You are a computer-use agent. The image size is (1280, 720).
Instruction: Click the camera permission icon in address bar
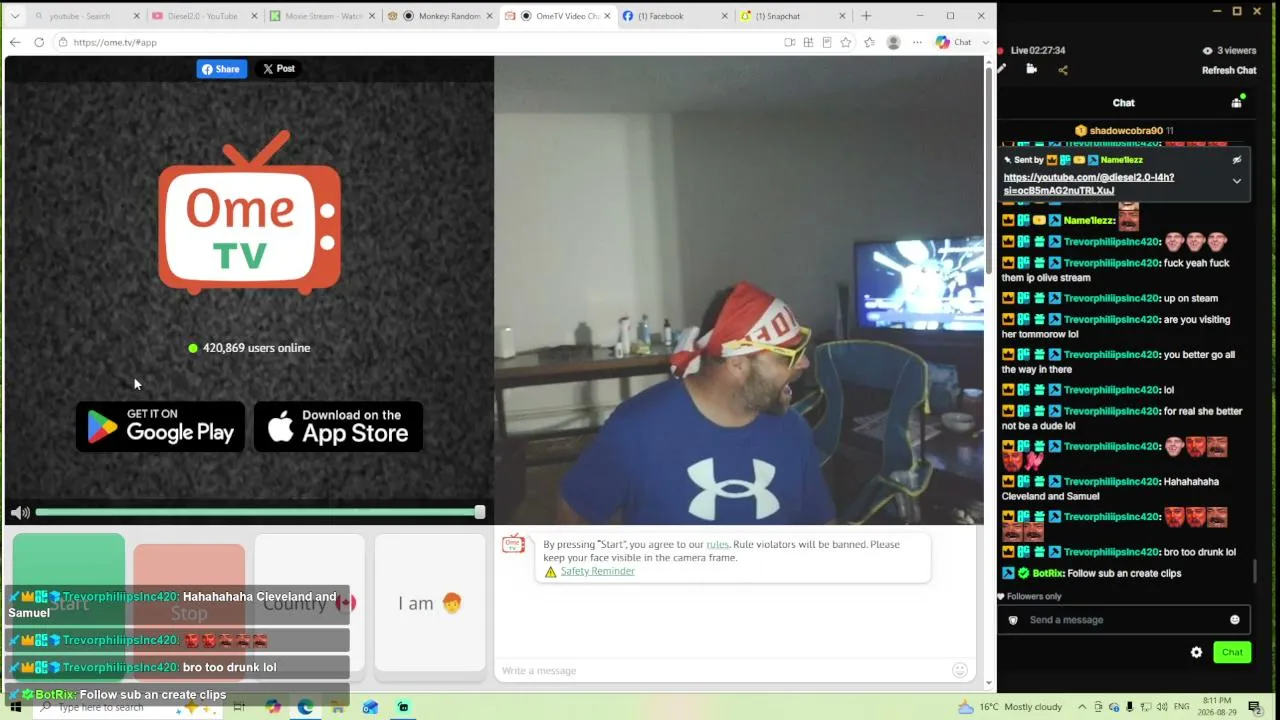pos(789,42)
